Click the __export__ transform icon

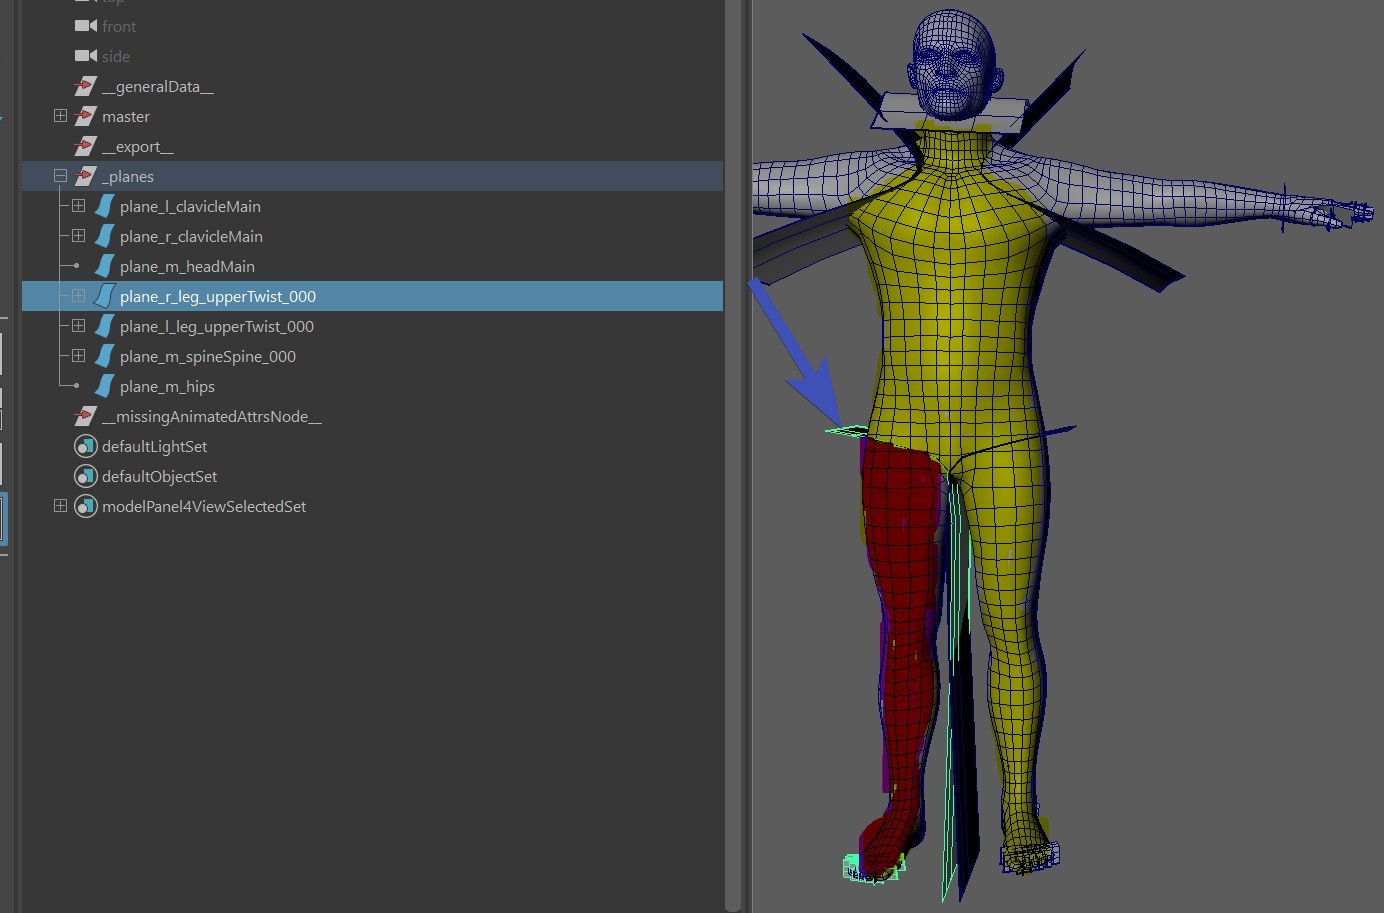coord(86,147)
